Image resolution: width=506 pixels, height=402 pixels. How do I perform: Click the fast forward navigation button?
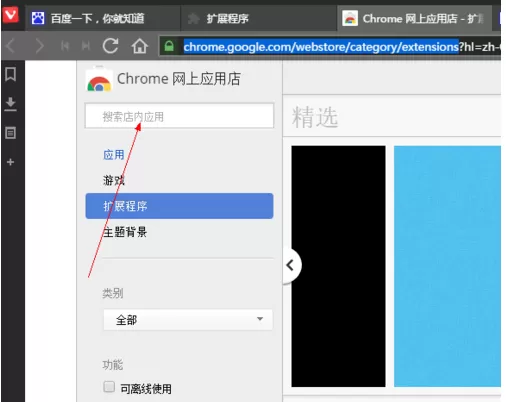tap(86, 46)
